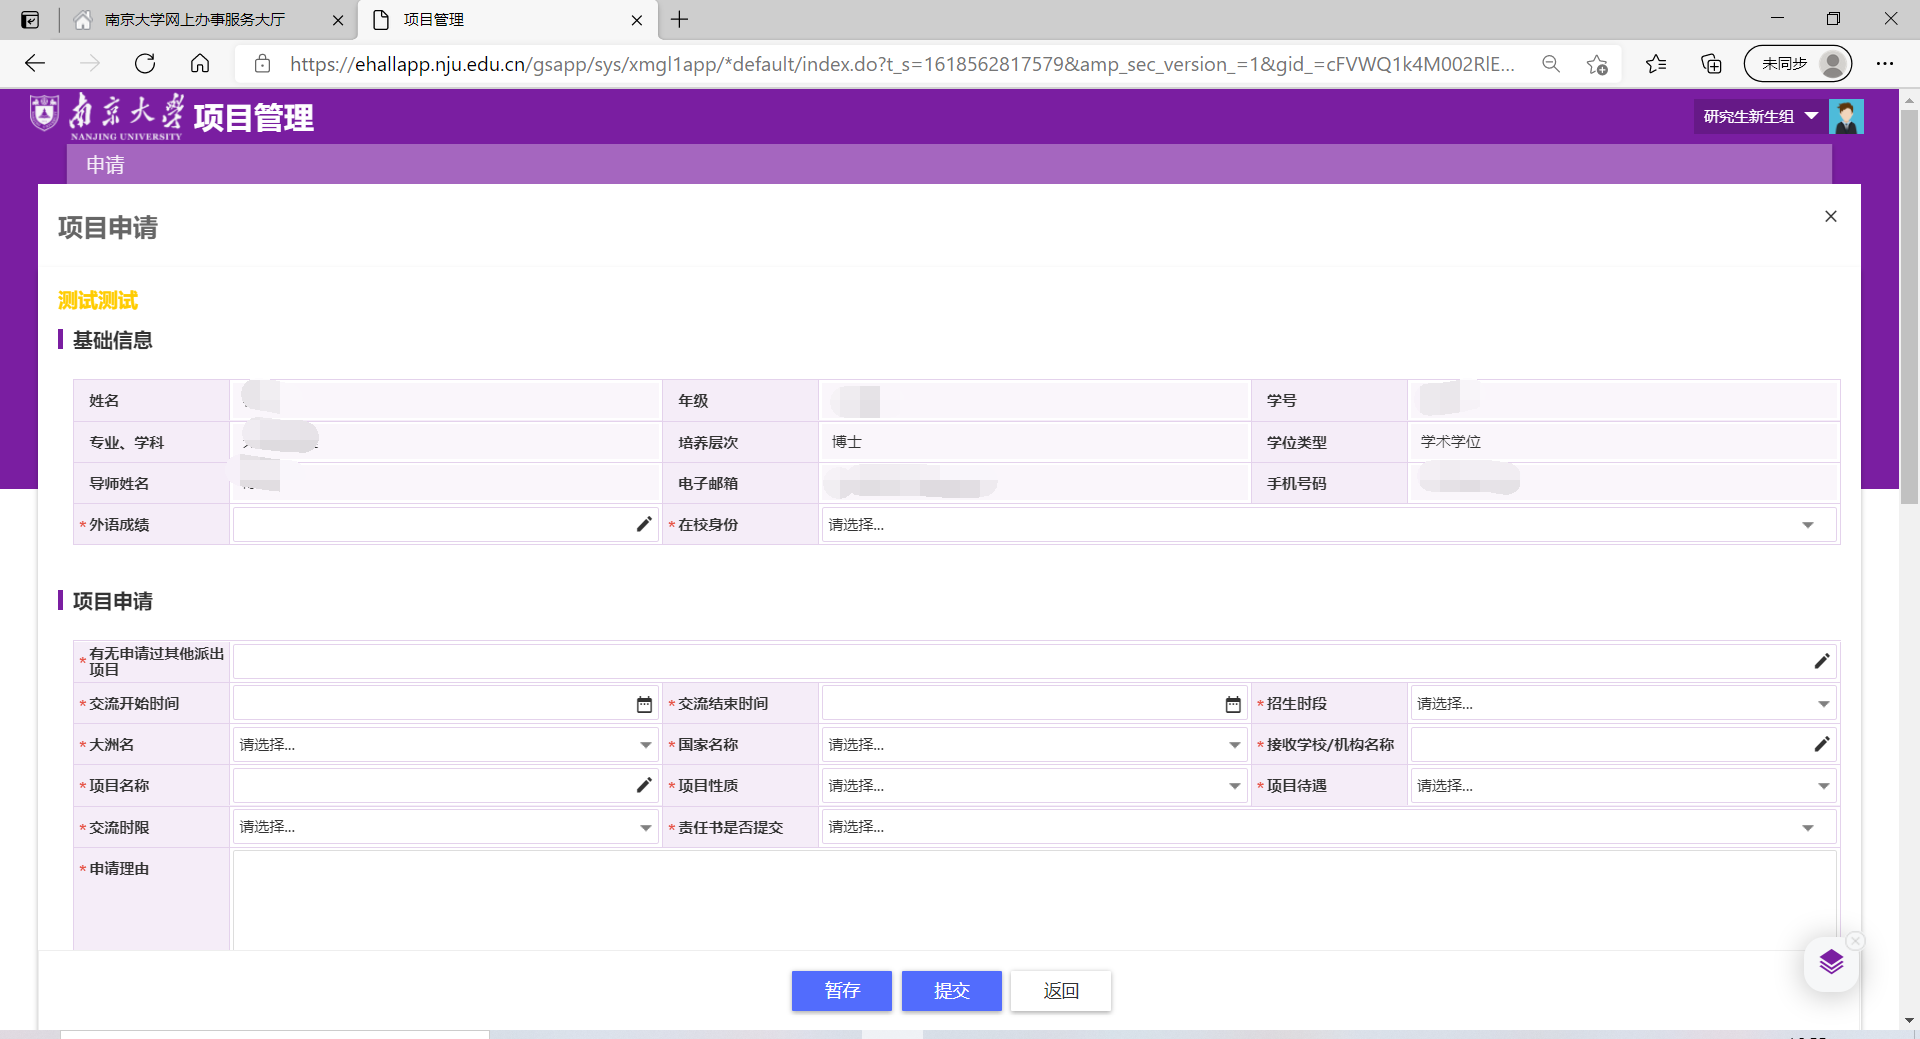This screenshot has height=1039, width=1920.
Task: Click the browser refresh icon
Action: tap(145, 64)
